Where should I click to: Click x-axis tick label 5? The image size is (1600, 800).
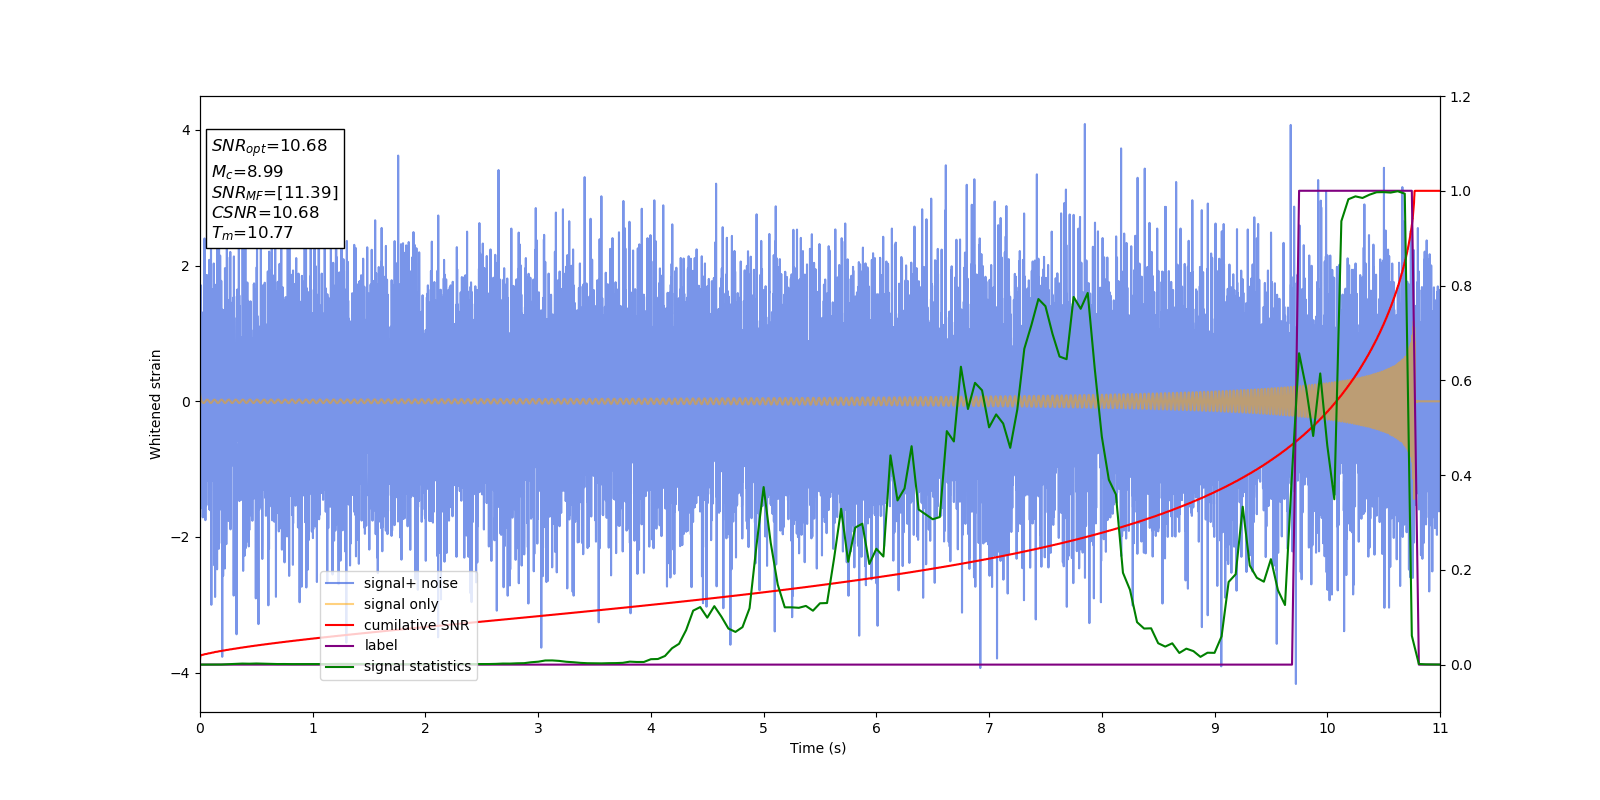tap(764, 728)
